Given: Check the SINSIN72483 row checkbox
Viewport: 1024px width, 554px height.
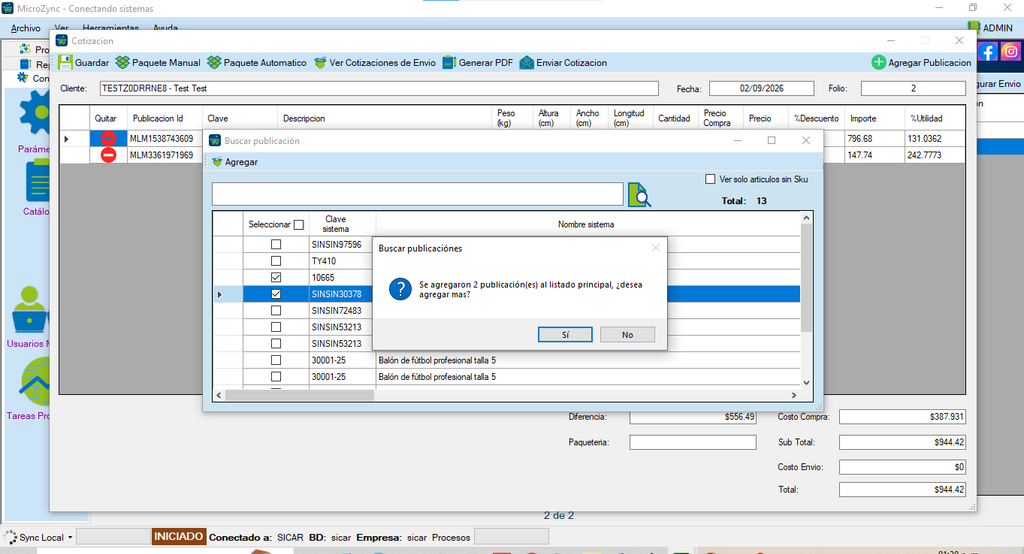Looking at the screenshot, I should pyautogui.click(x=276, y=310).
